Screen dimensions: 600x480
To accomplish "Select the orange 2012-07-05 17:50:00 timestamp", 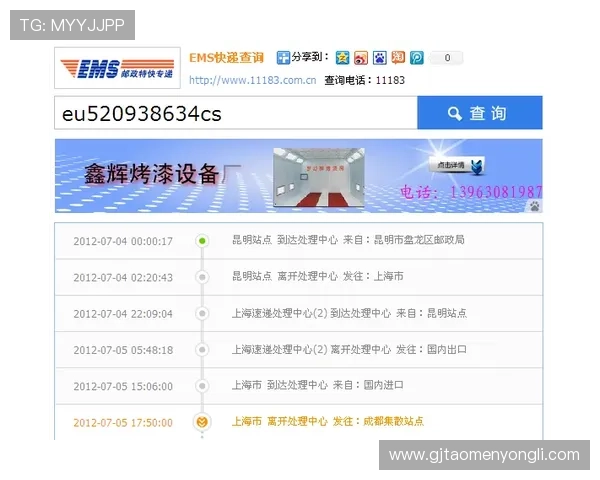I will point(123,423).
